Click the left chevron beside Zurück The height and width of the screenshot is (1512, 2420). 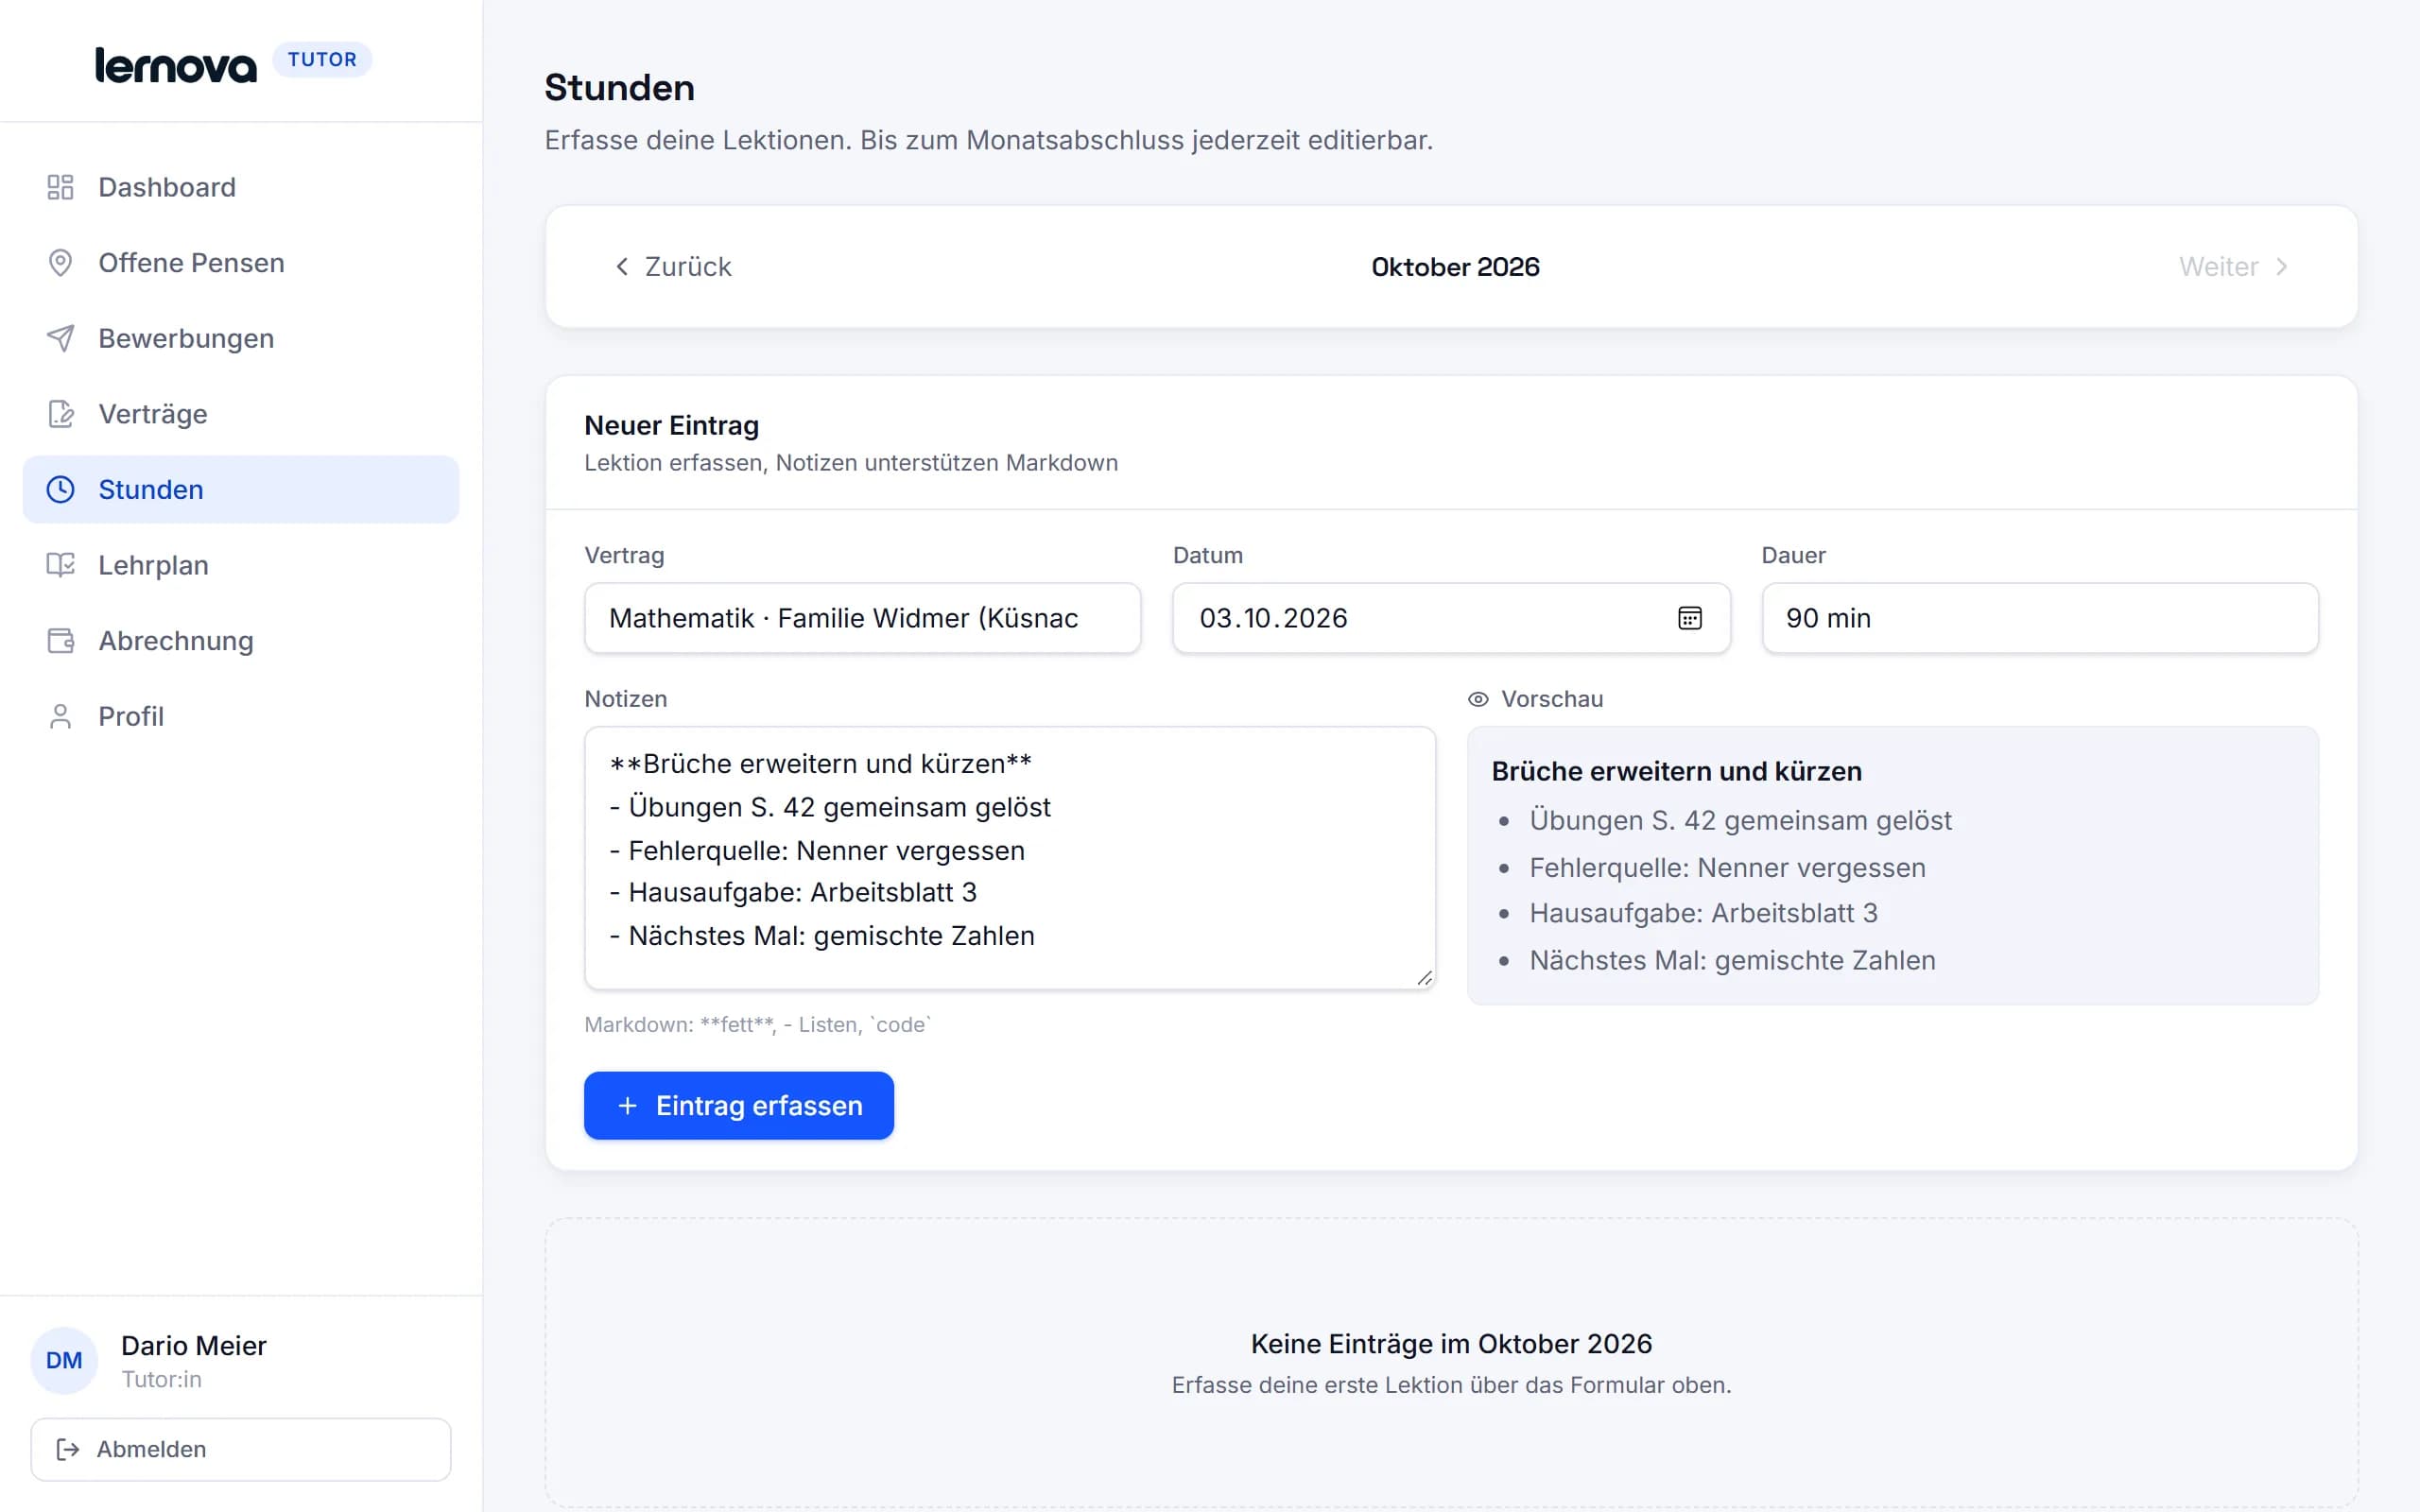622,266
